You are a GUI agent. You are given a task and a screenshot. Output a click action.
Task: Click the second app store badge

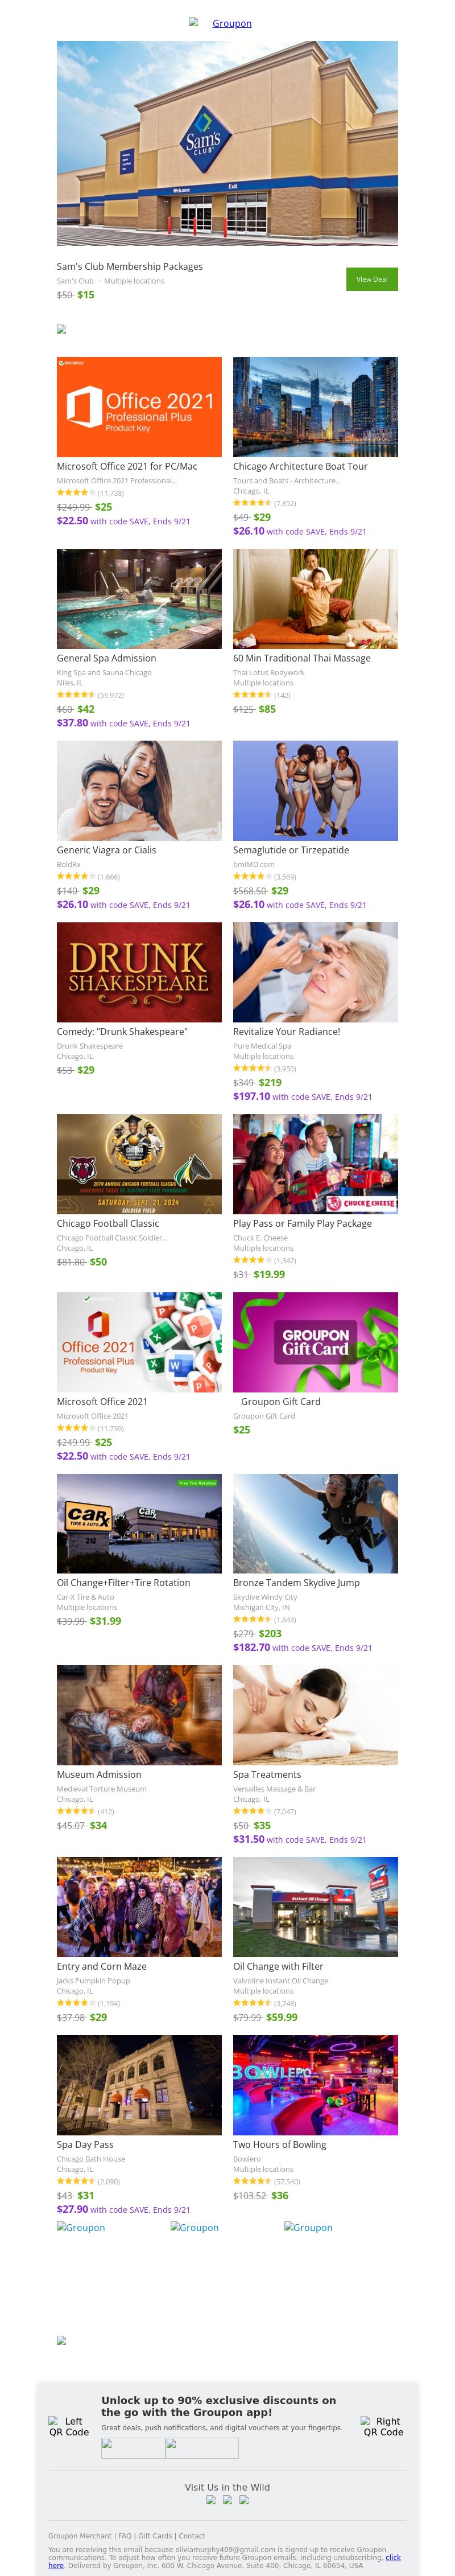[x=202, y=2448]
